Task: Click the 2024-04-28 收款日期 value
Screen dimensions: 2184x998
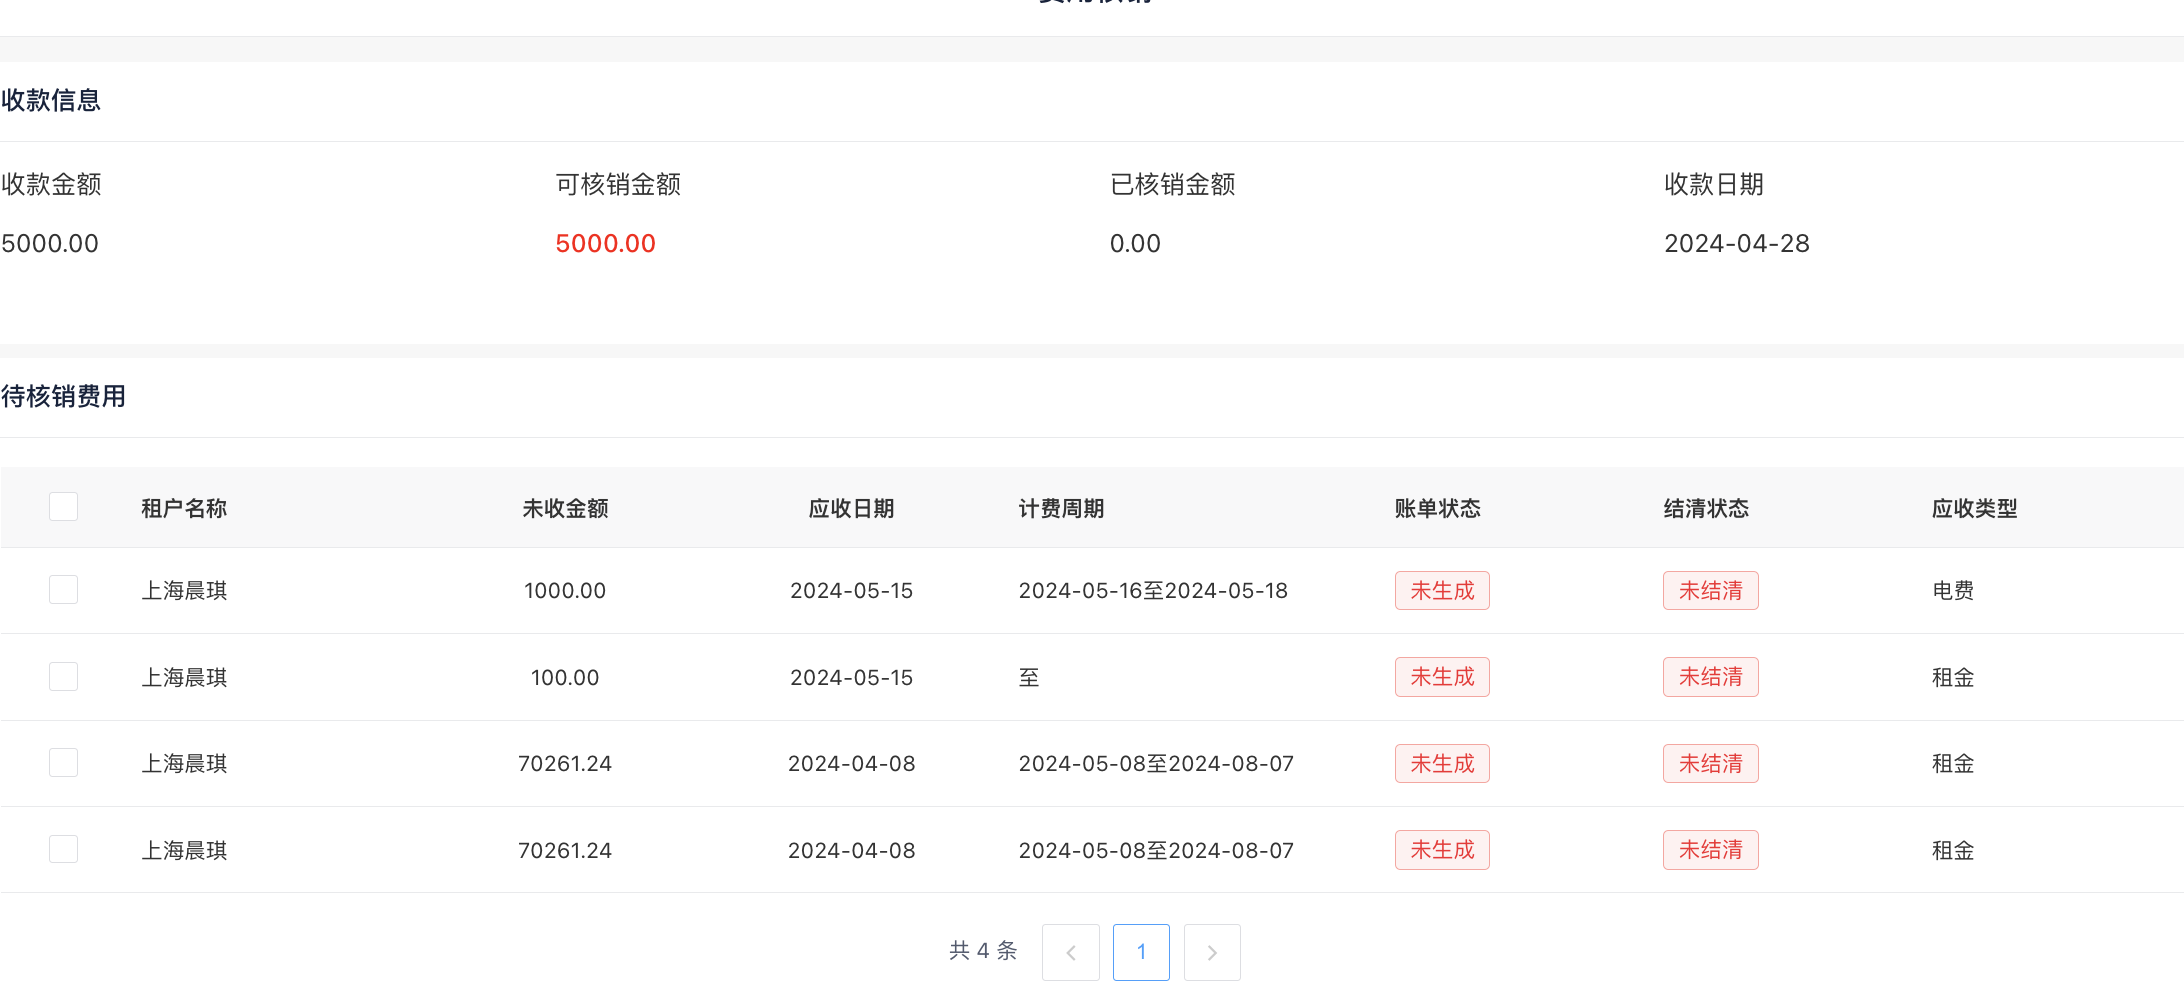Action: pos(1736,243)
